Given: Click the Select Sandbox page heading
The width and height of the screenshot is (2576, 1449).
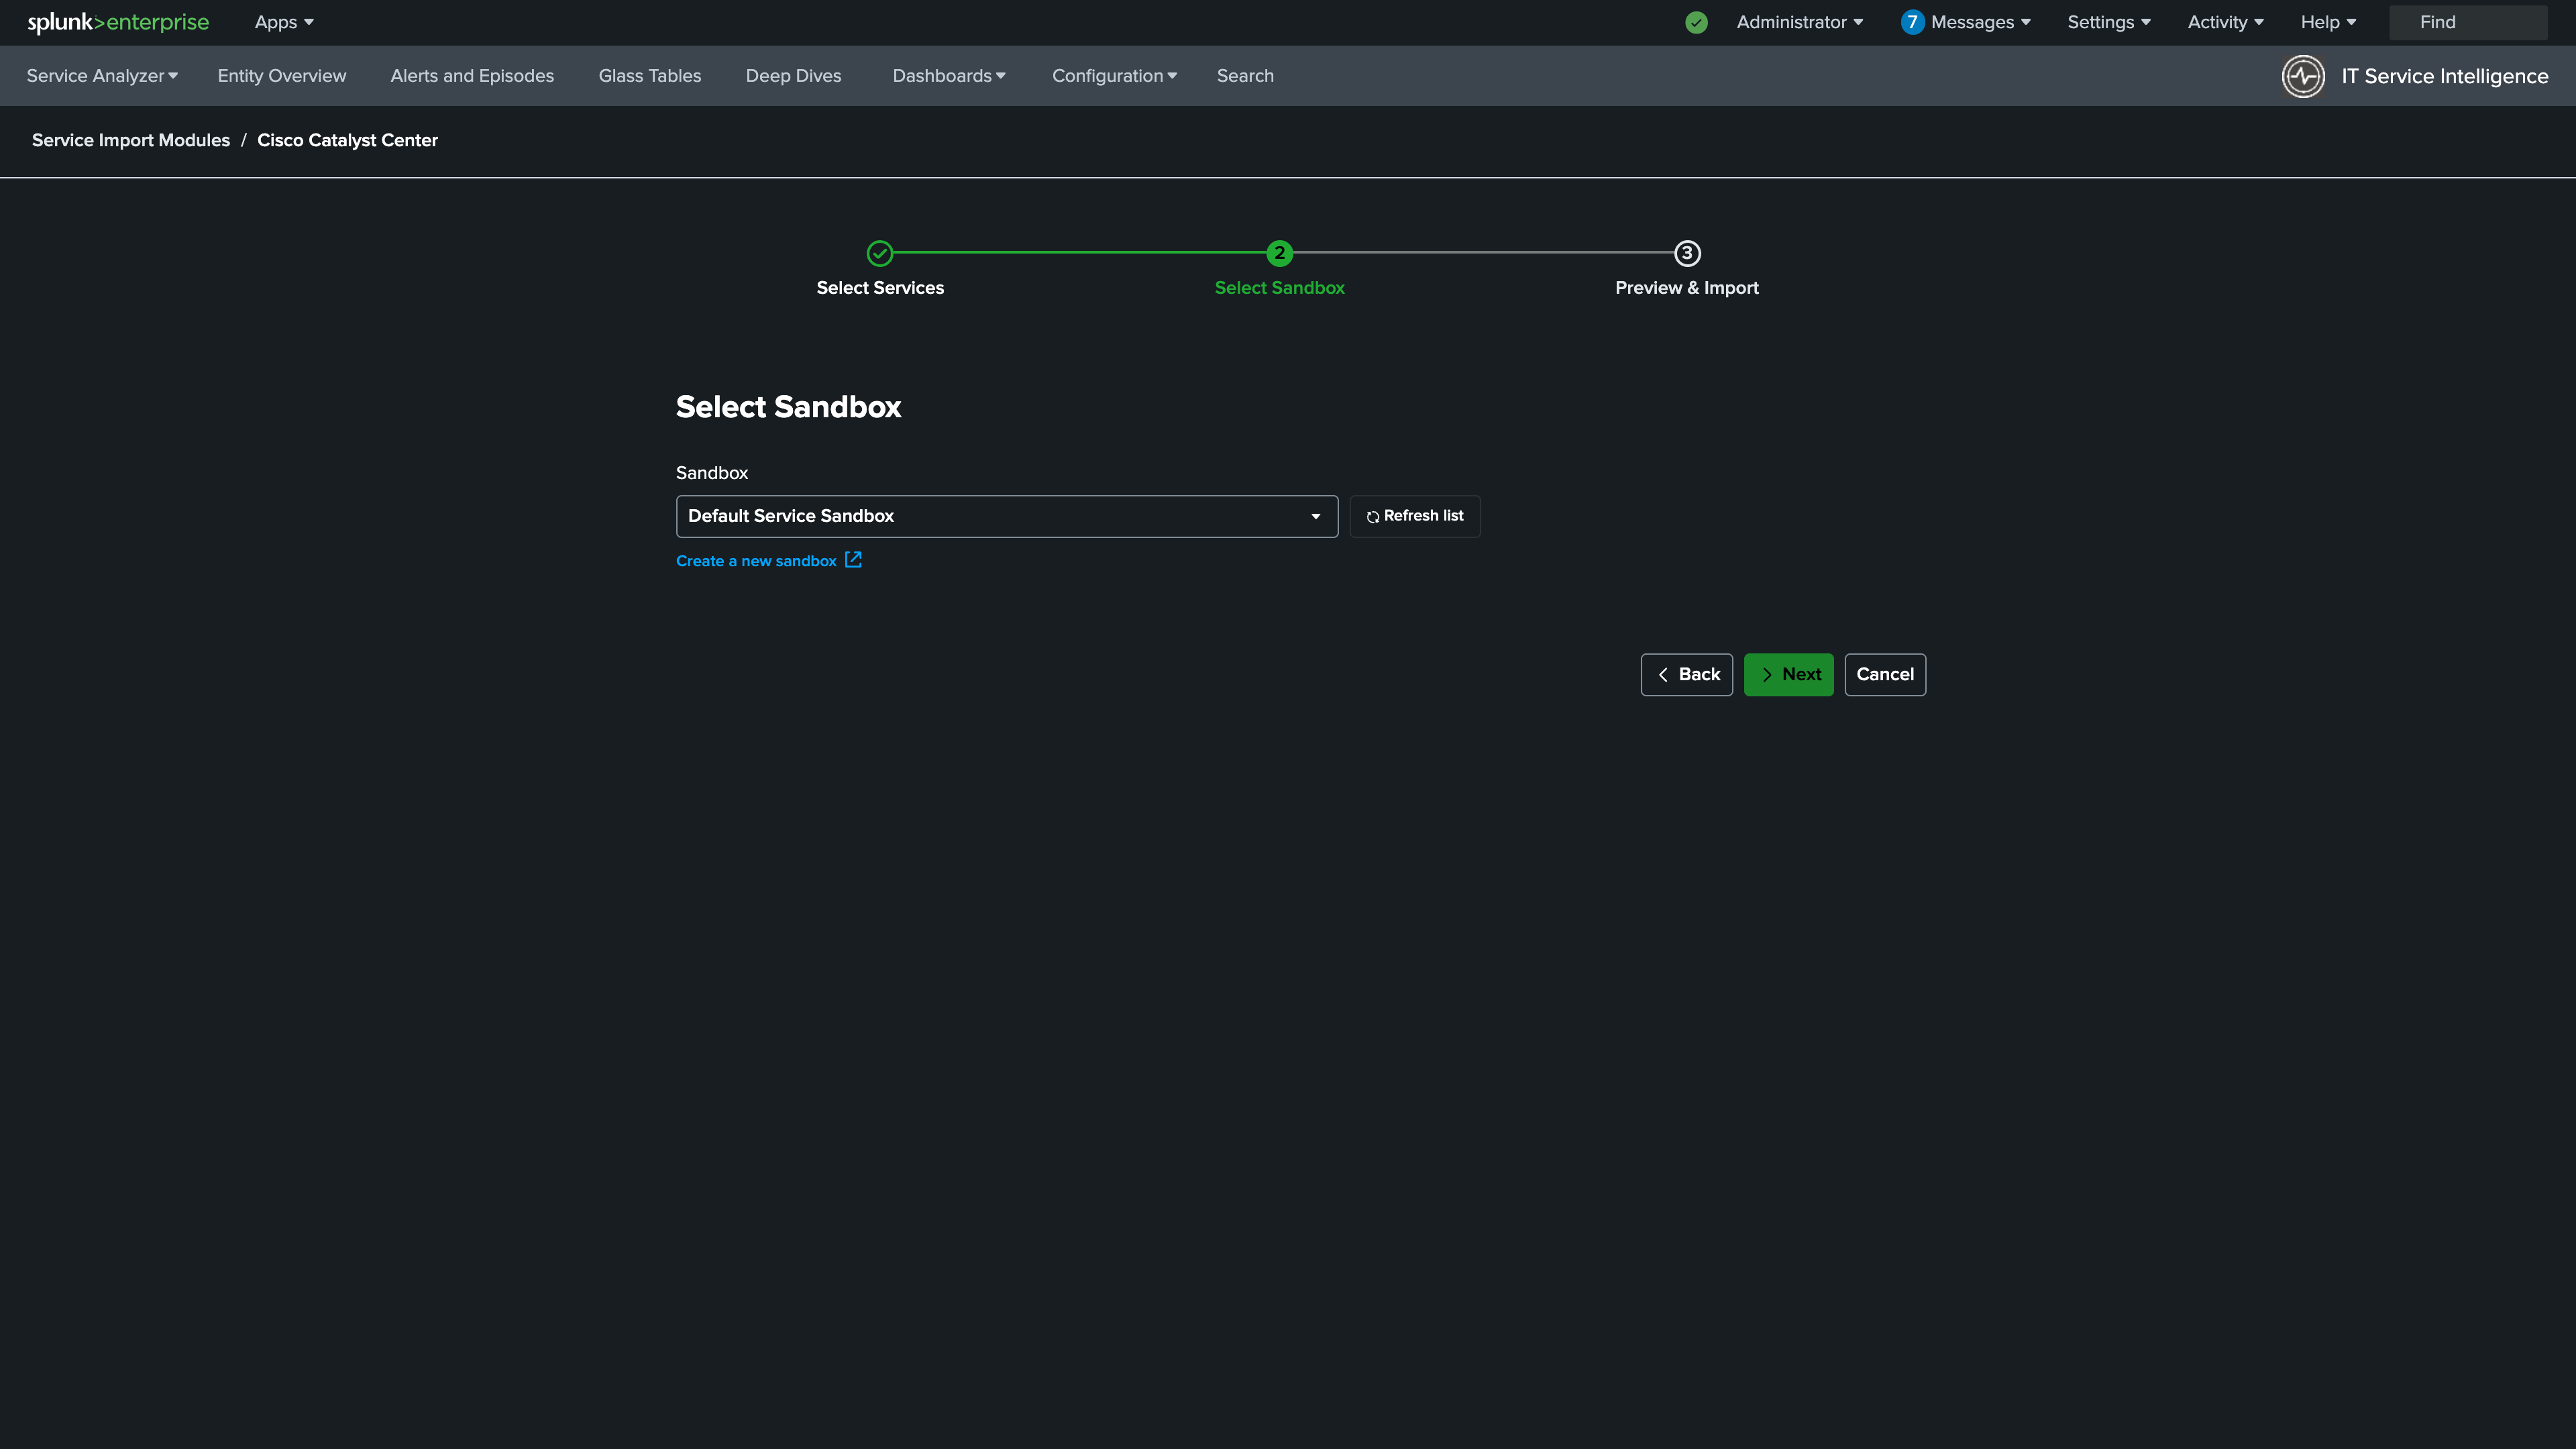Looking at the screenshot, I should click(x=788, y=407).
